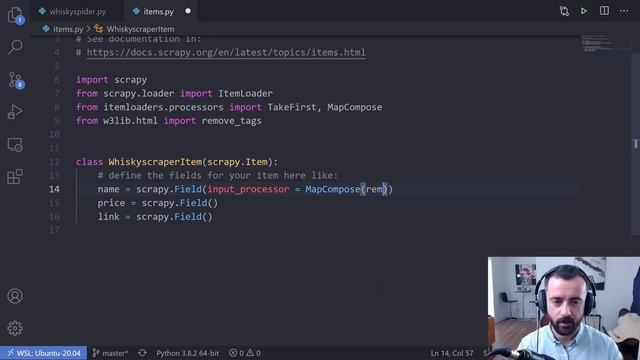Screen dimensions: 640x360
Task: Click the word remove_tags on import line
Action: point(231,121)
